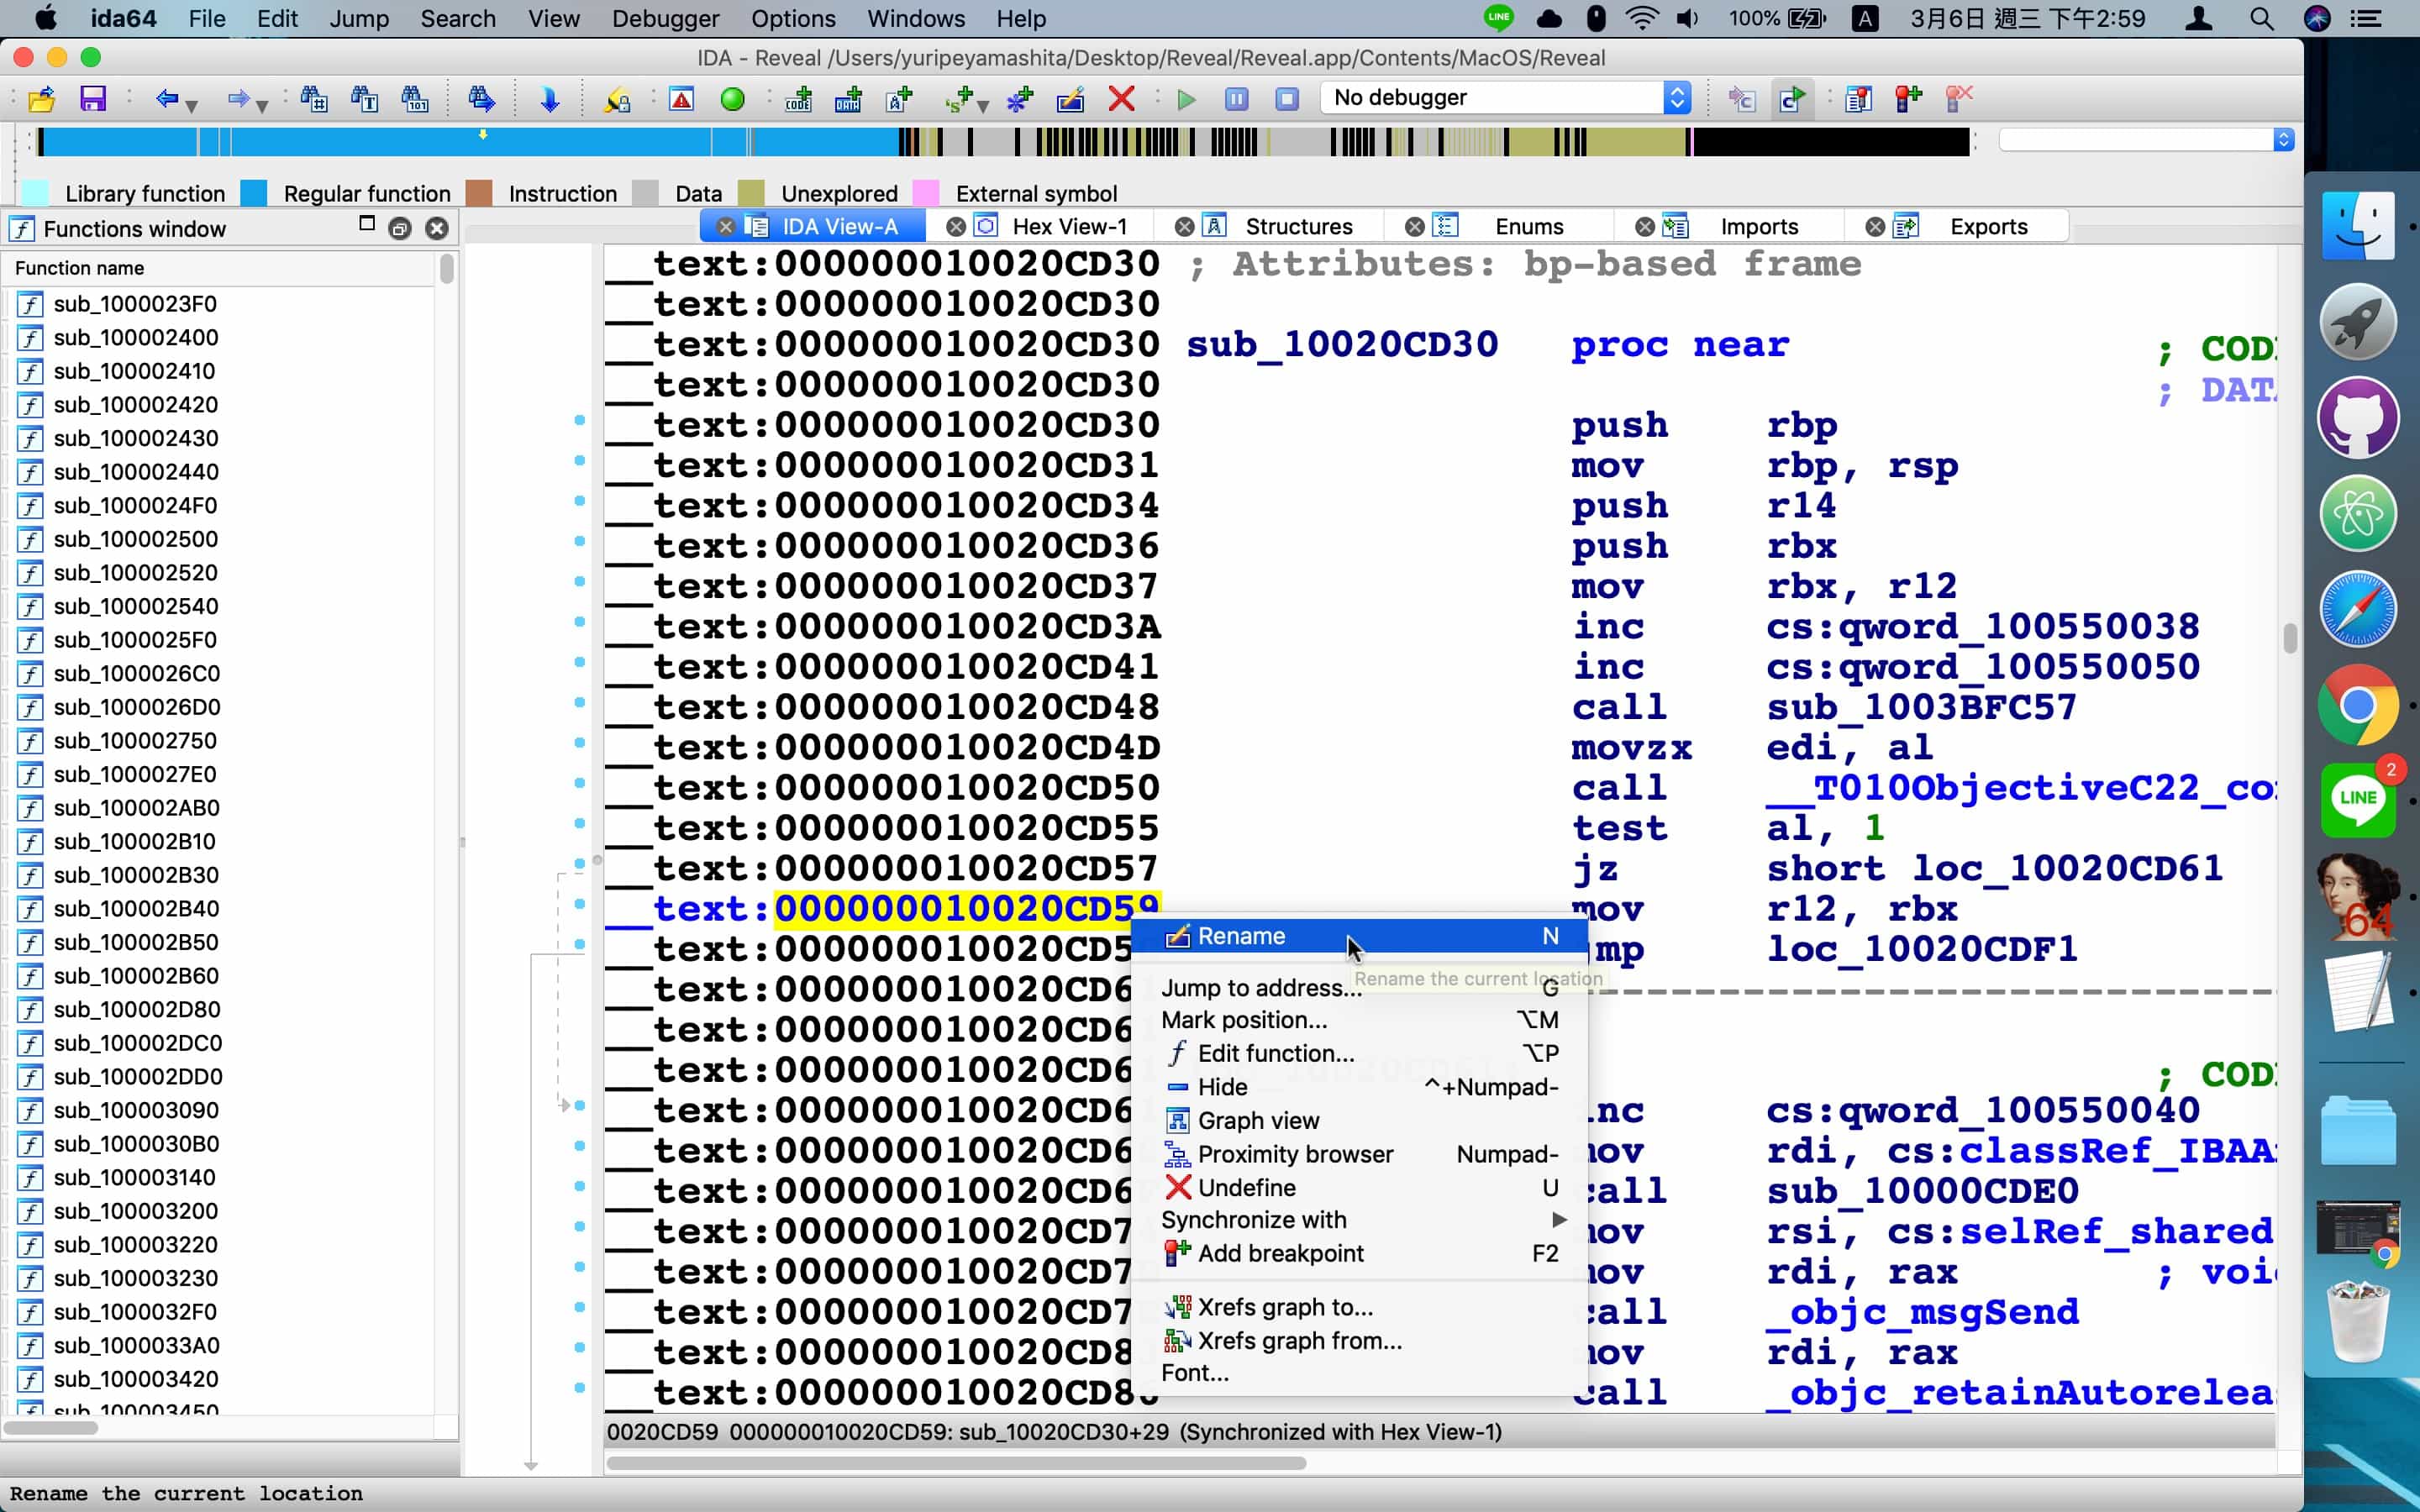2420x1512 pixels.
Task: Click the Pause process toolbar icon
Action: pyautogui.click(x=1236, y=99)
